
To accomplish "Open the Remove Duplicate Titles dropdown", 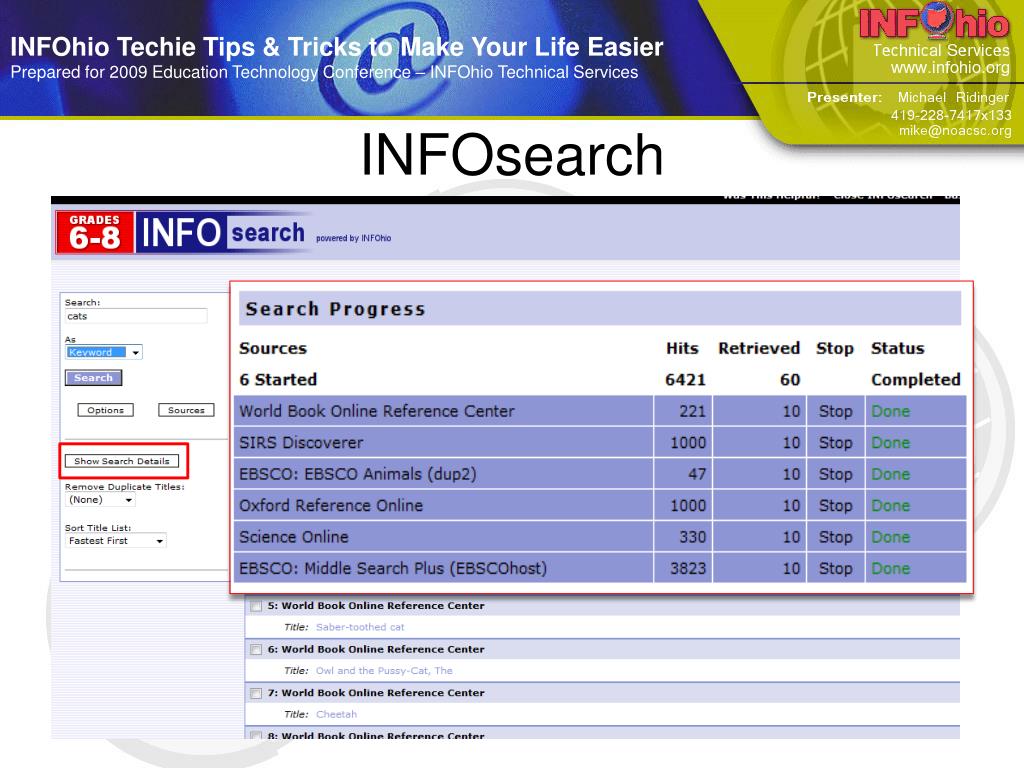I will point(100,500).
